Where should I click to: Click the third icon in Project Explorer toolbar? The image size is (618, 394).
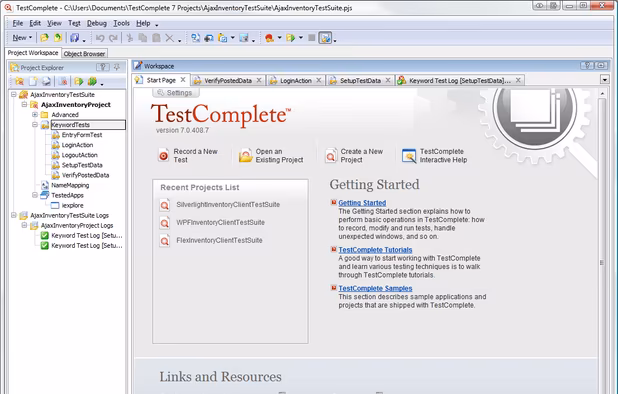tap(47, 82)
